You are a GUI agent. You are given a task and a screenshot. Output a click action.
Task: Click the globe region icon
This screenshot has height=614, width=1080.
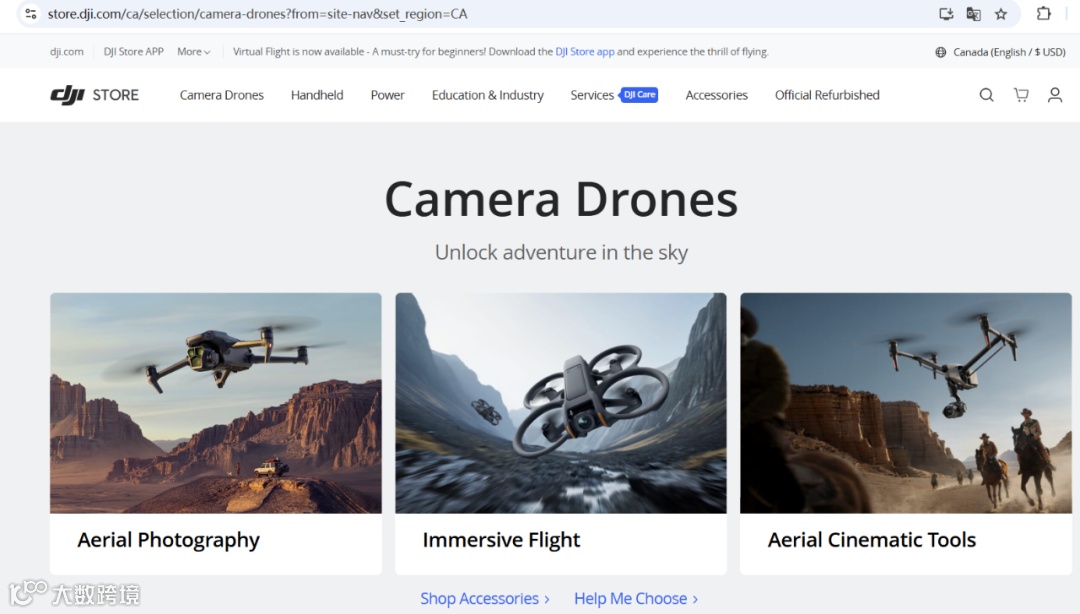click(940, 52)
